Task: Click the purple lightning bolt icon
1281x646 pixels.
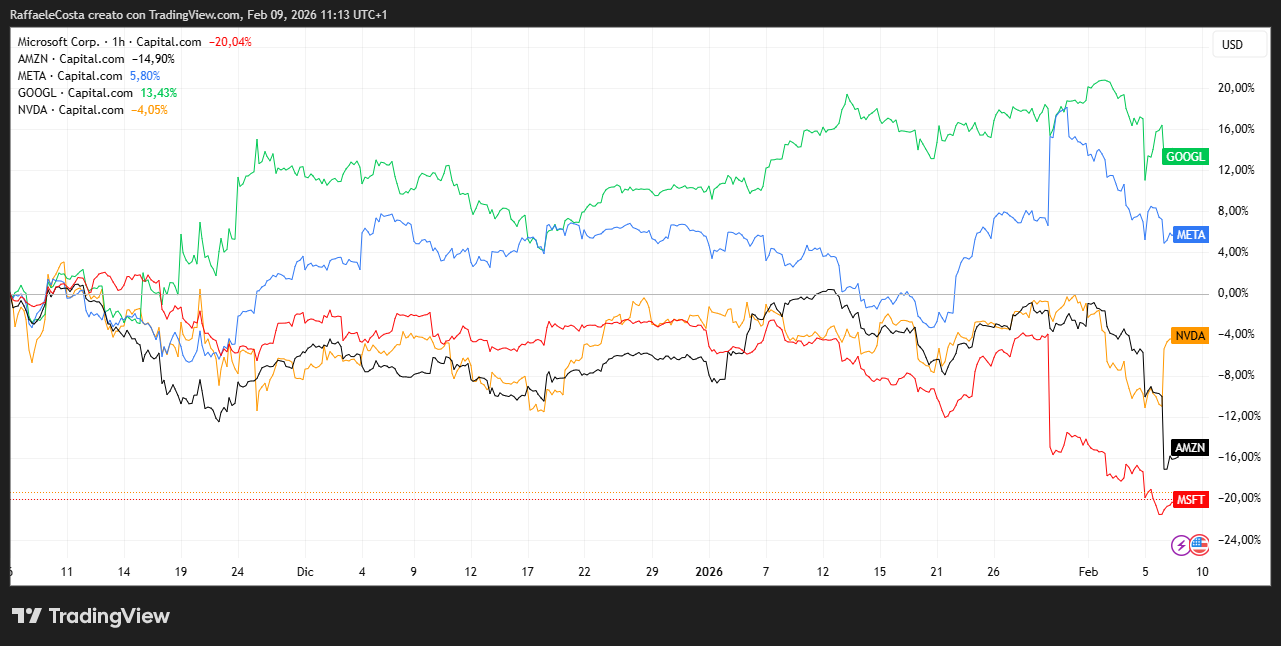Action: coord(1182,545)
